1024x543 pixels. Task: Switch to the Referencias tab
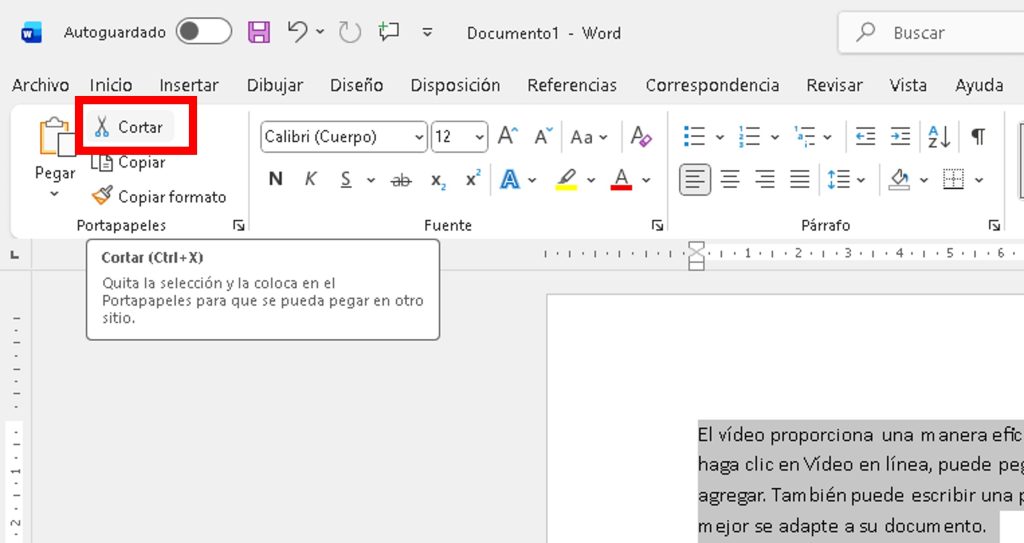coord(572,85)
